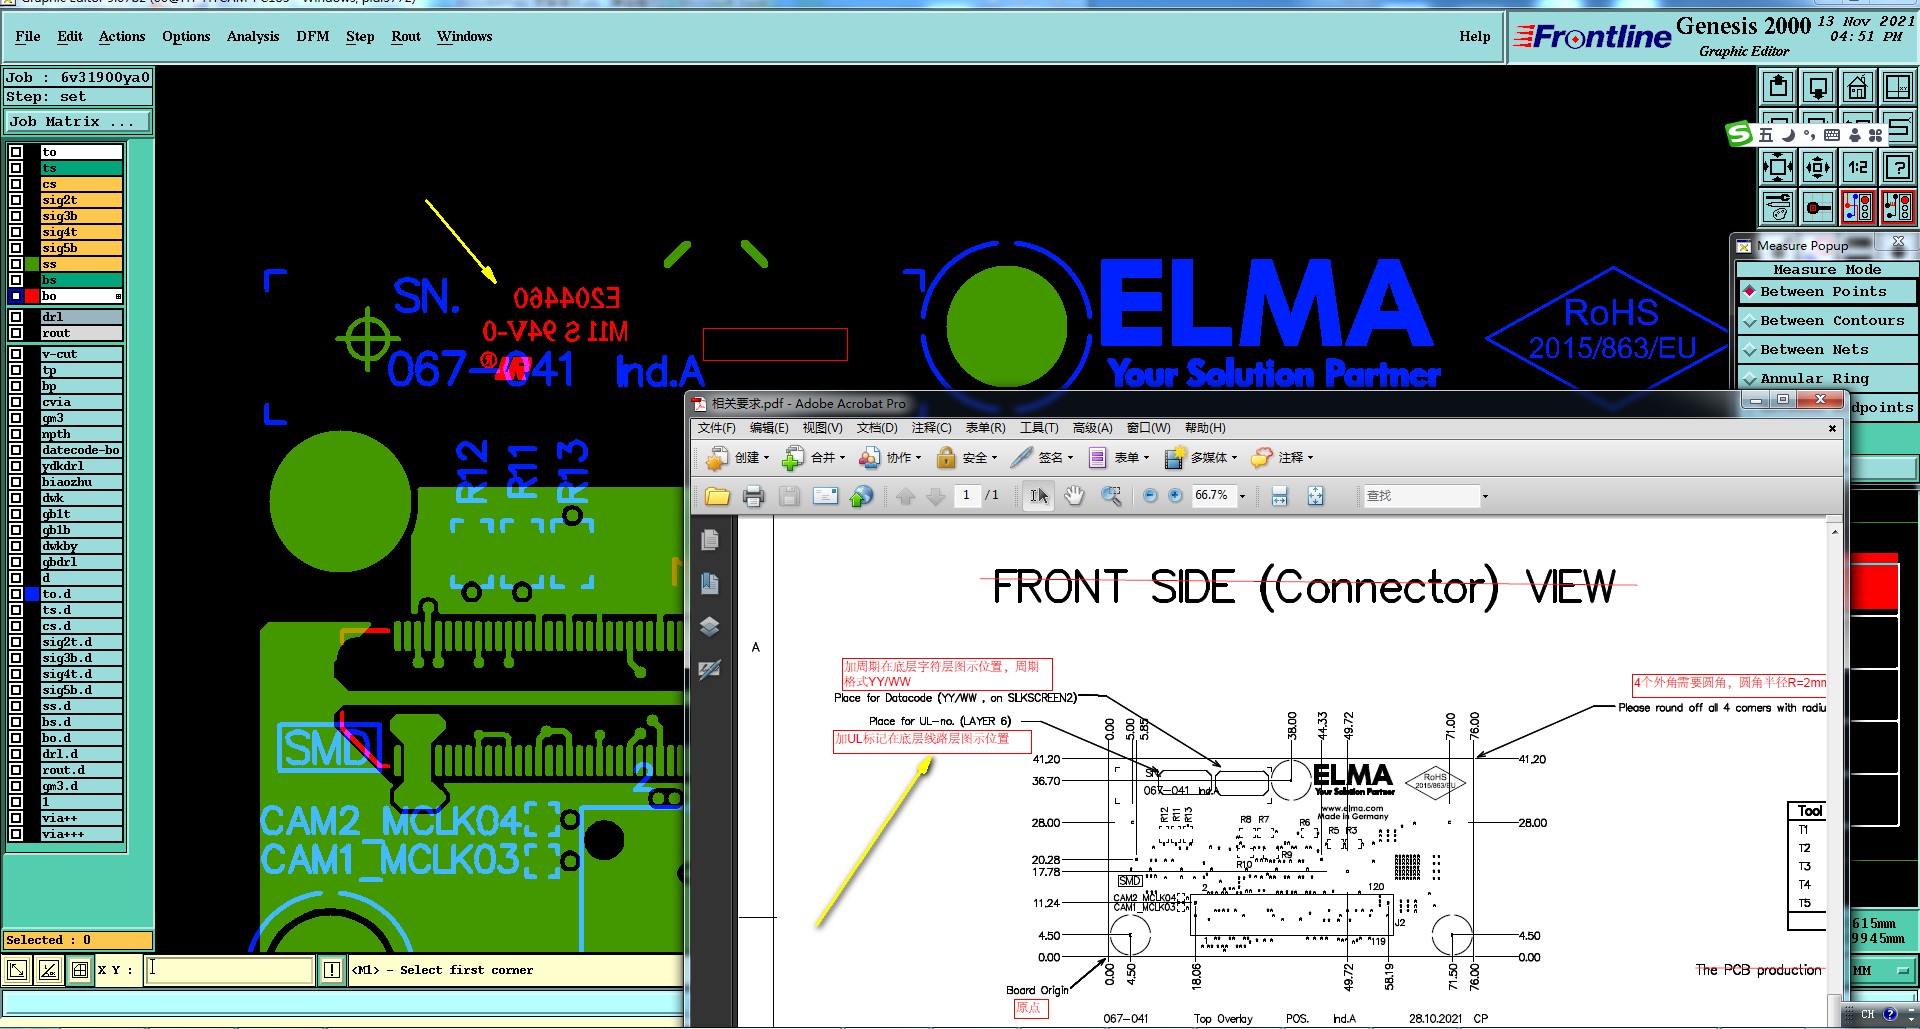This screenshot has width=1920, height=1029.
Task: Open the DFM menu in Genesis
Action: 313,37
